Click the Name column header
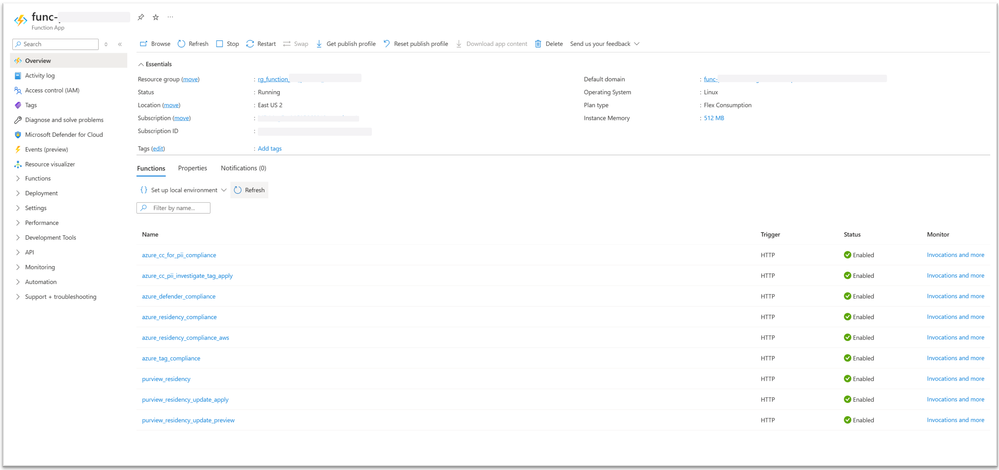 coord(150,234)
